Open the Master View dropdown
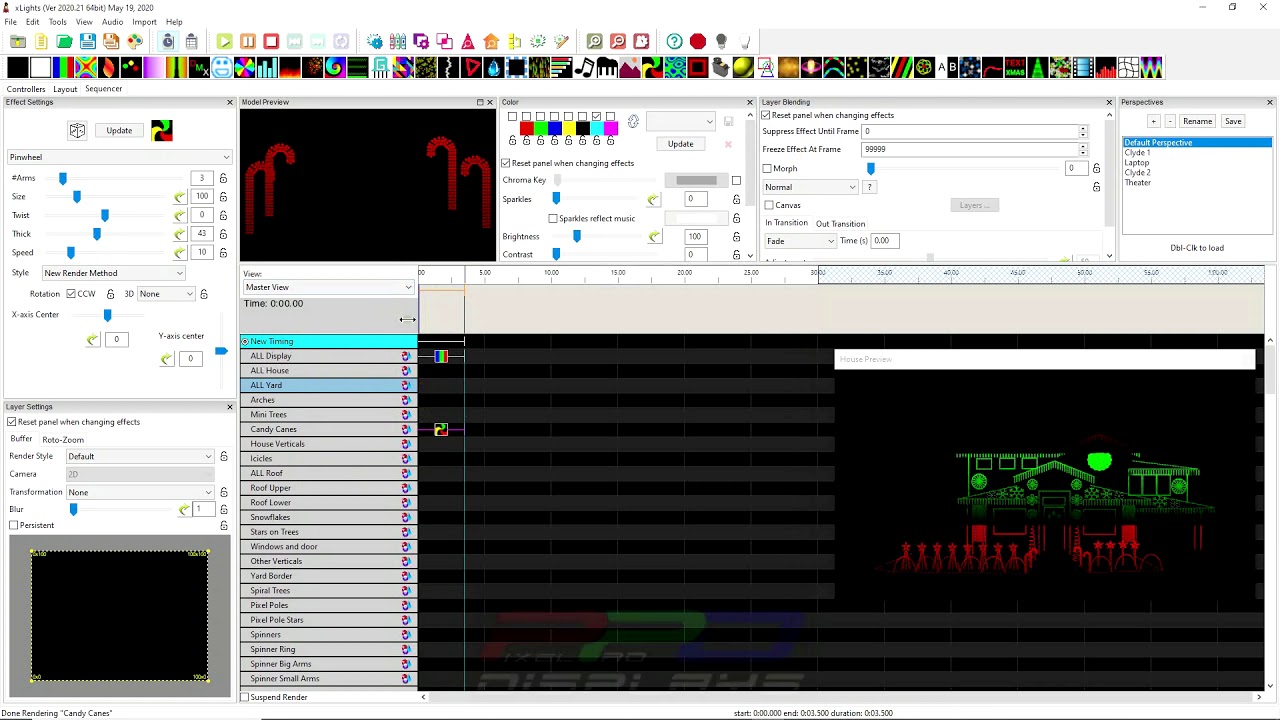This screenshot has height=720, width=1280. [x=328, y=287]
